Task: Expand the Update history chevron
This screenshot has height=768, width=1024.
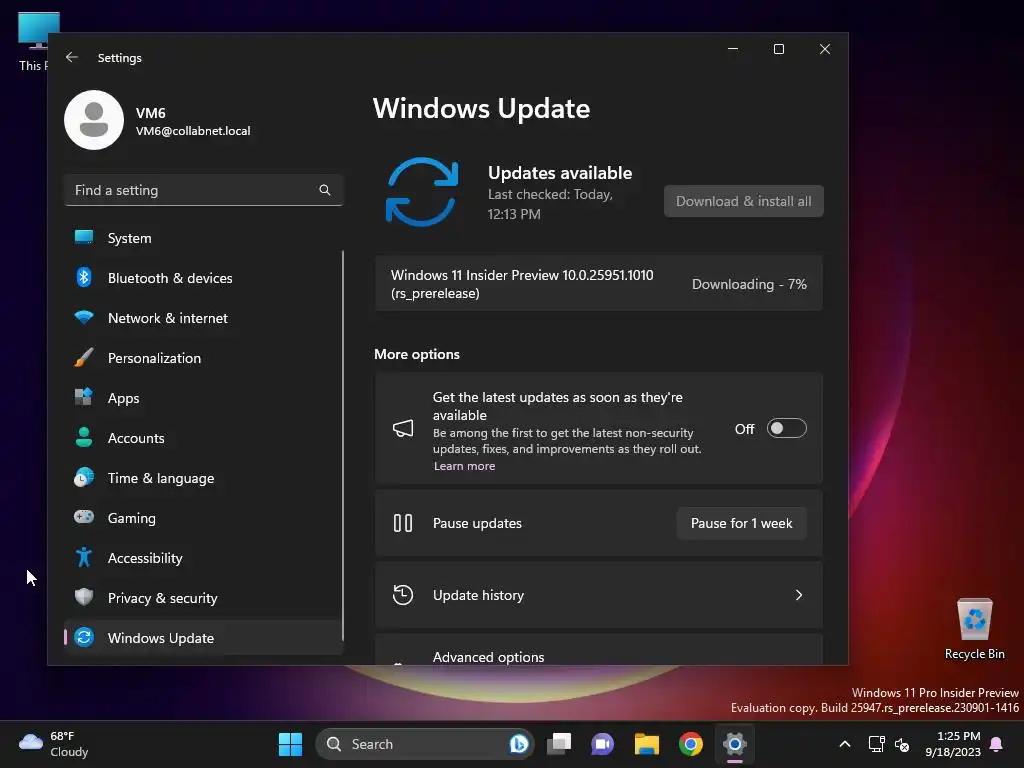Action: tap(799, 595)
